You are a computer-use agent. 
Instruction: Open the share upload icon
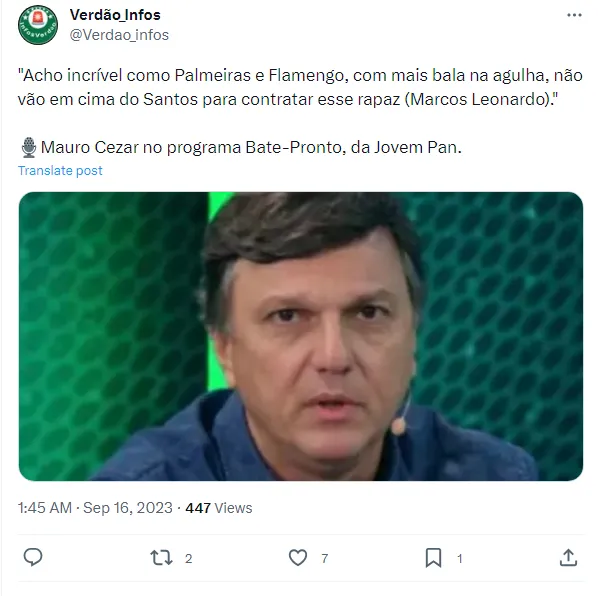(568, 558)
